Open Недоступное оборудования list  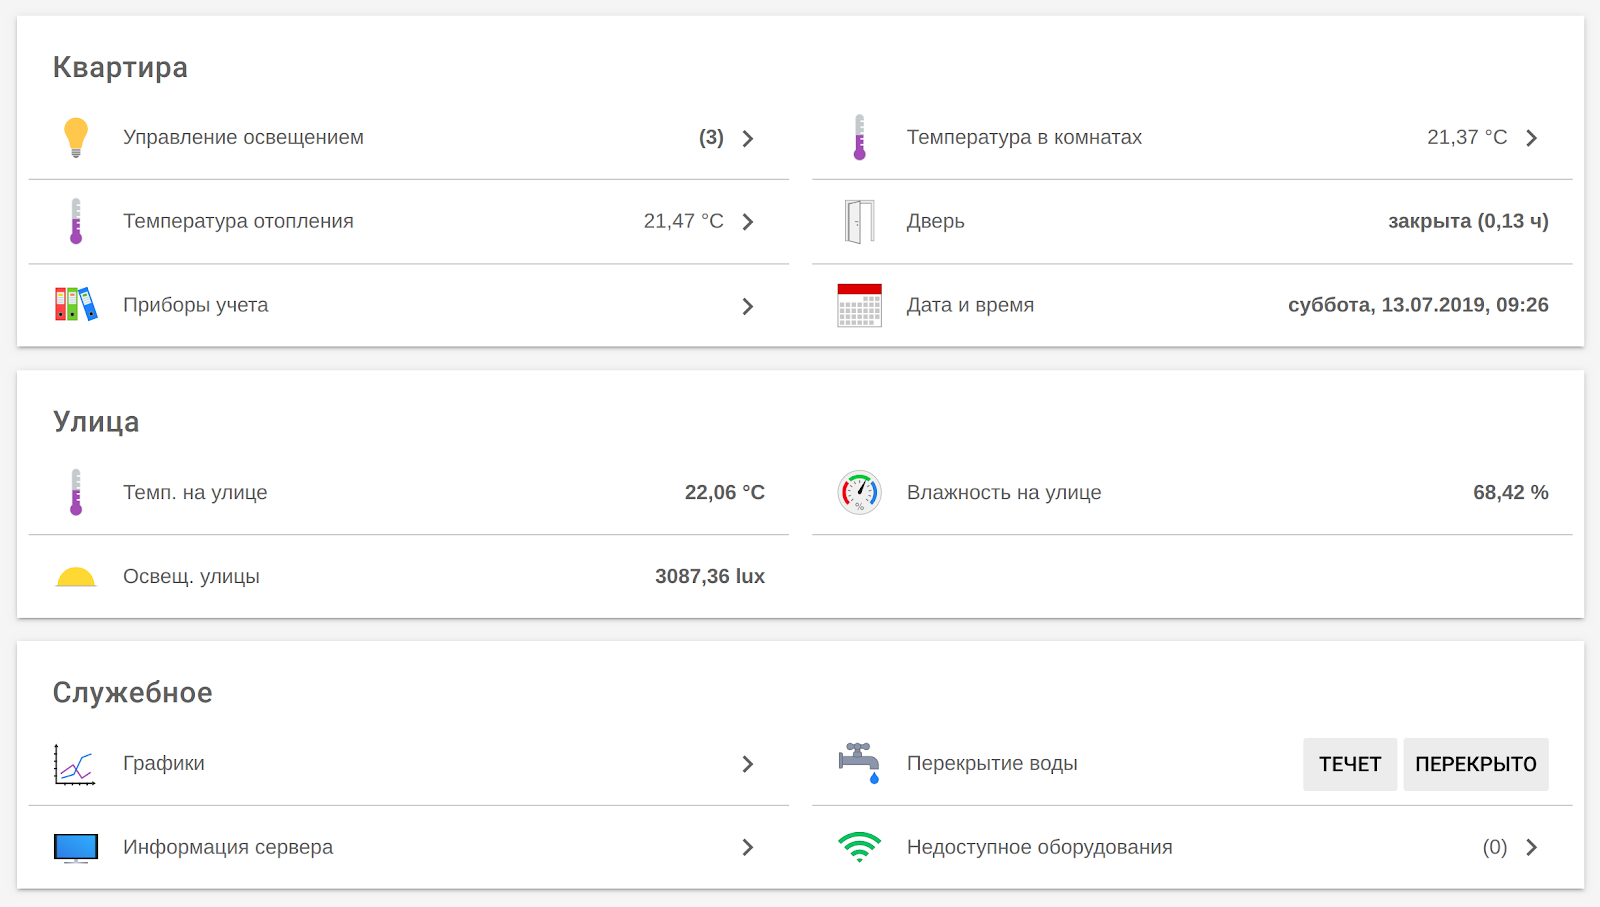[x=1039, y=847]
